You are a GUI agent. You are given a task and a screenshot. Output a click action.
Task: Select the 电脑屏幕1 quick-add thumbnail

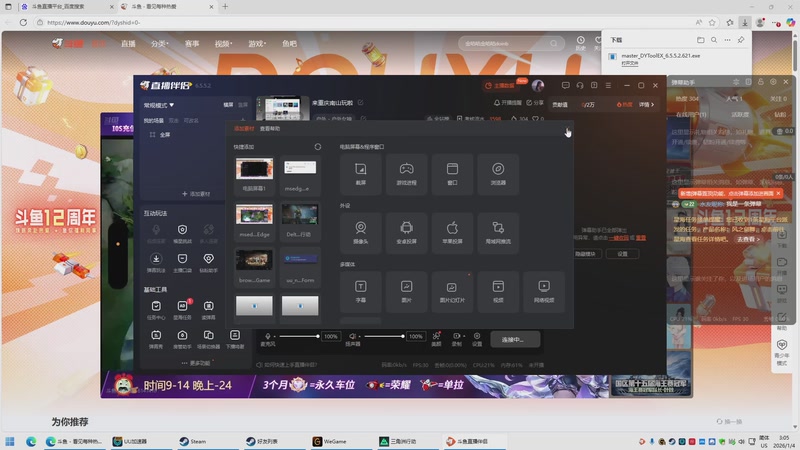click(x=254, y=174)
